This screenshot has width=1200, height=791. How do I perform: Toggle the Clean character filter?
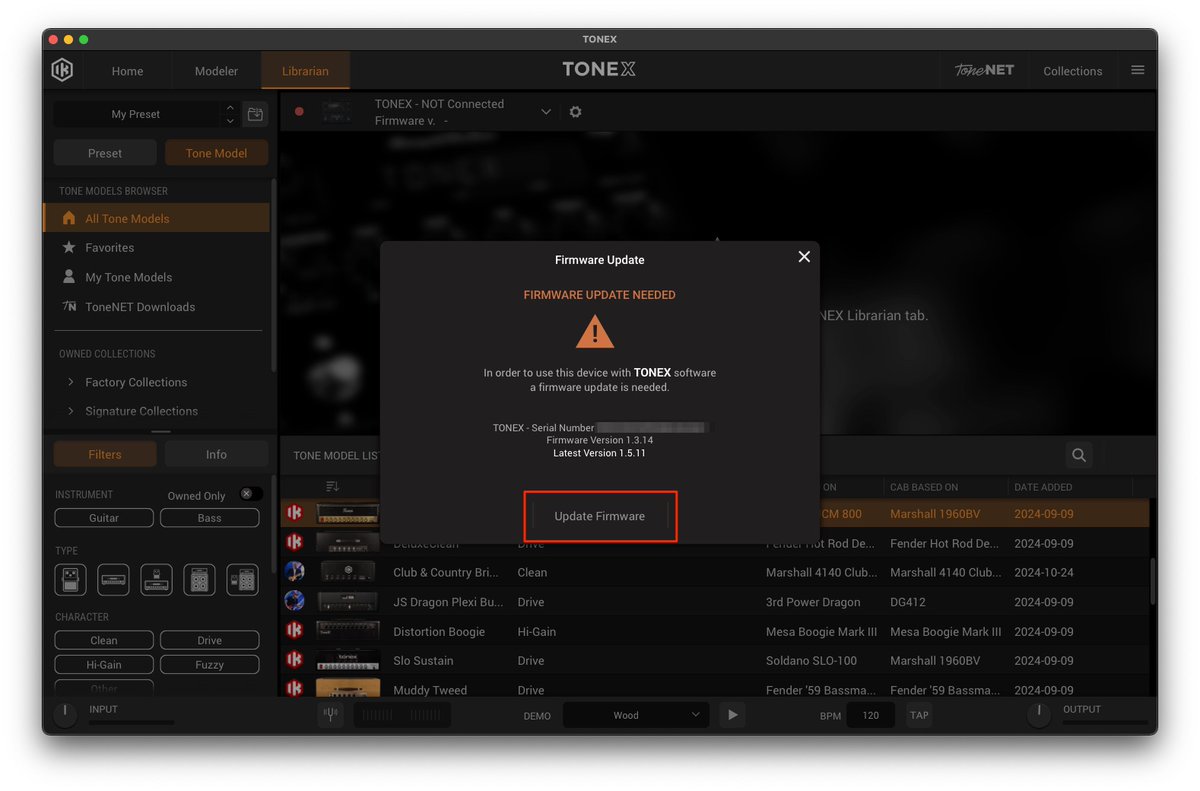point(104,640)
